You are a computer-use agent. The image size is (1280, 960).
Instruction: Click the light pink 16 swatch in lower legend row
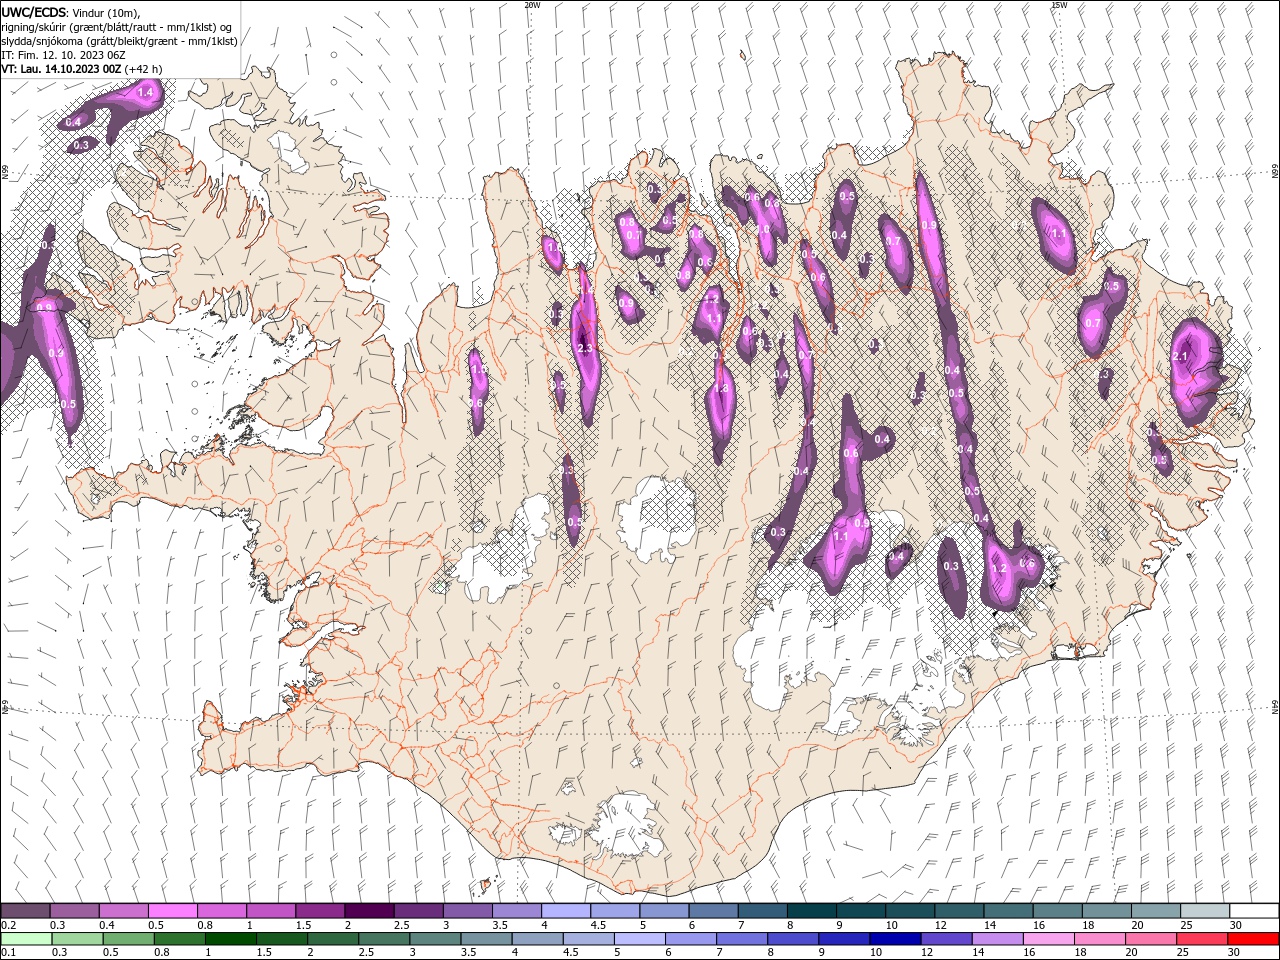(x=1048, y=939)
